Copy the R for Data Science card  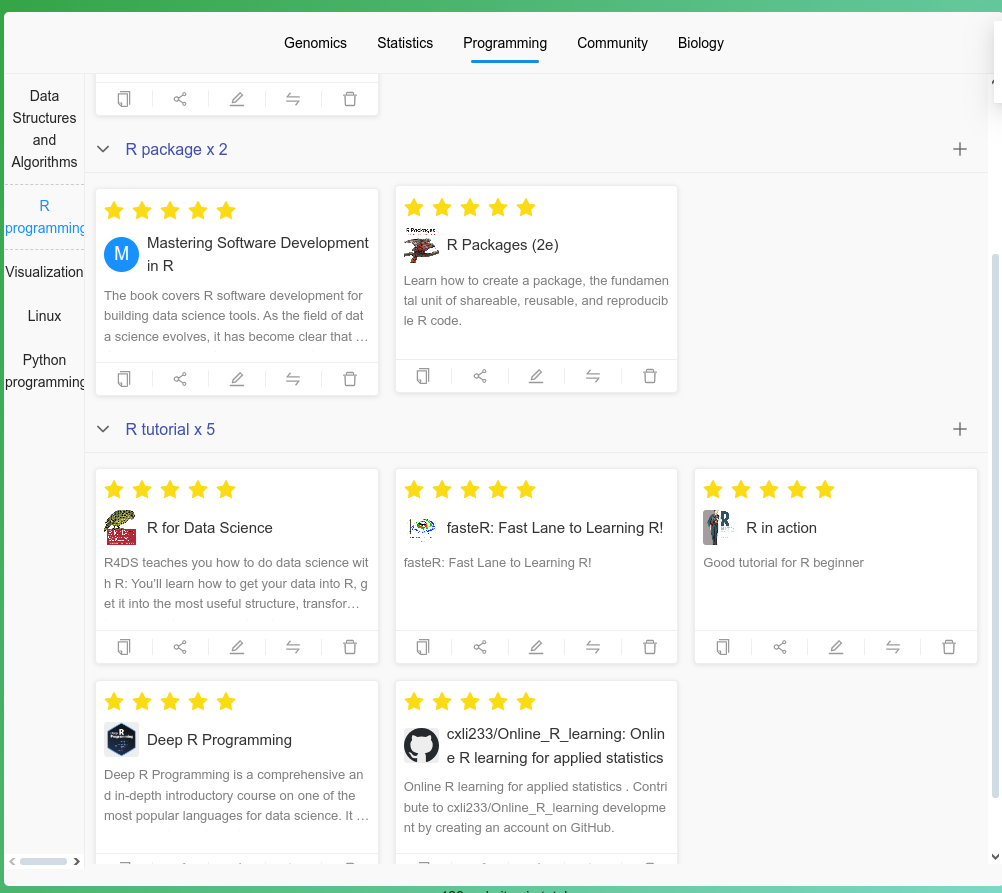(124, 647)
